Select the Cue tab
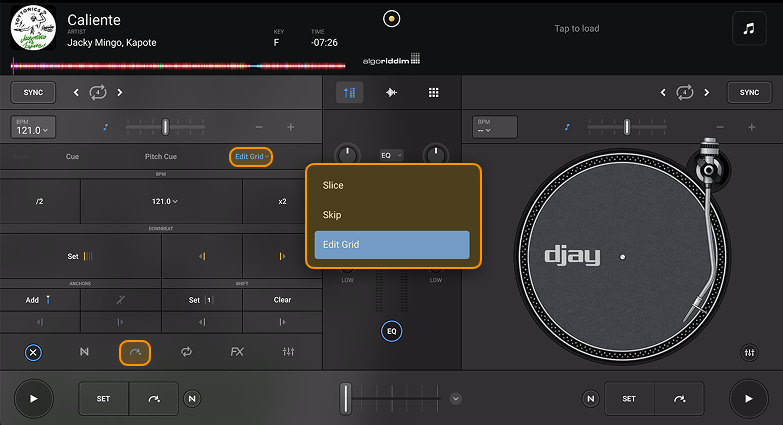 (72, 156)
